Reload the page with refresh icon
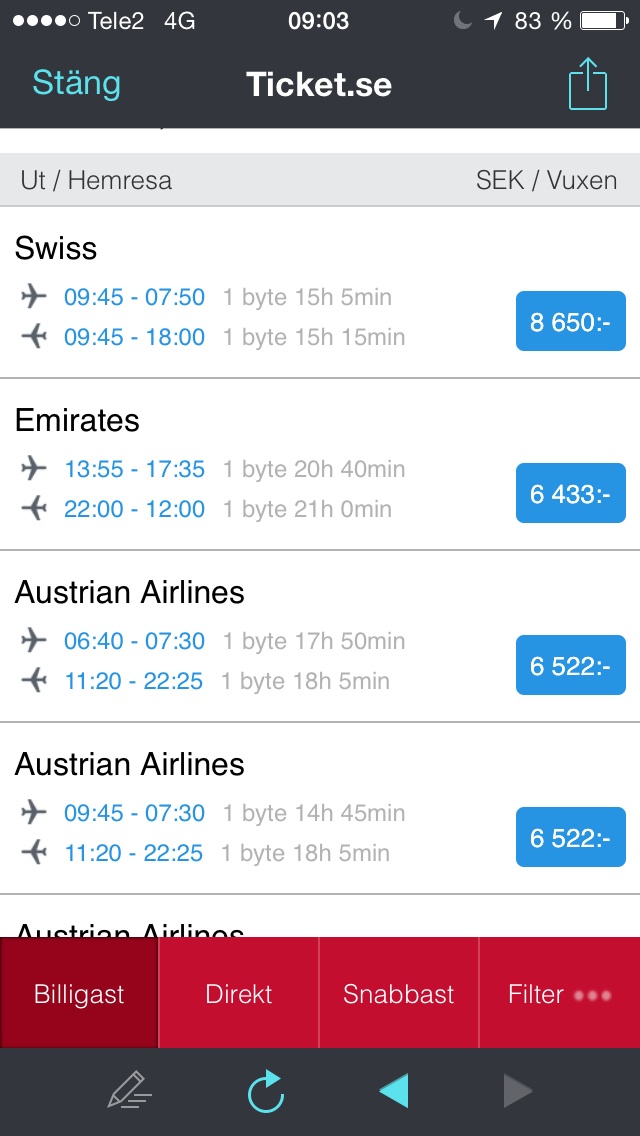Viewport: 640px width, 1136px height. pos(266,1091)
